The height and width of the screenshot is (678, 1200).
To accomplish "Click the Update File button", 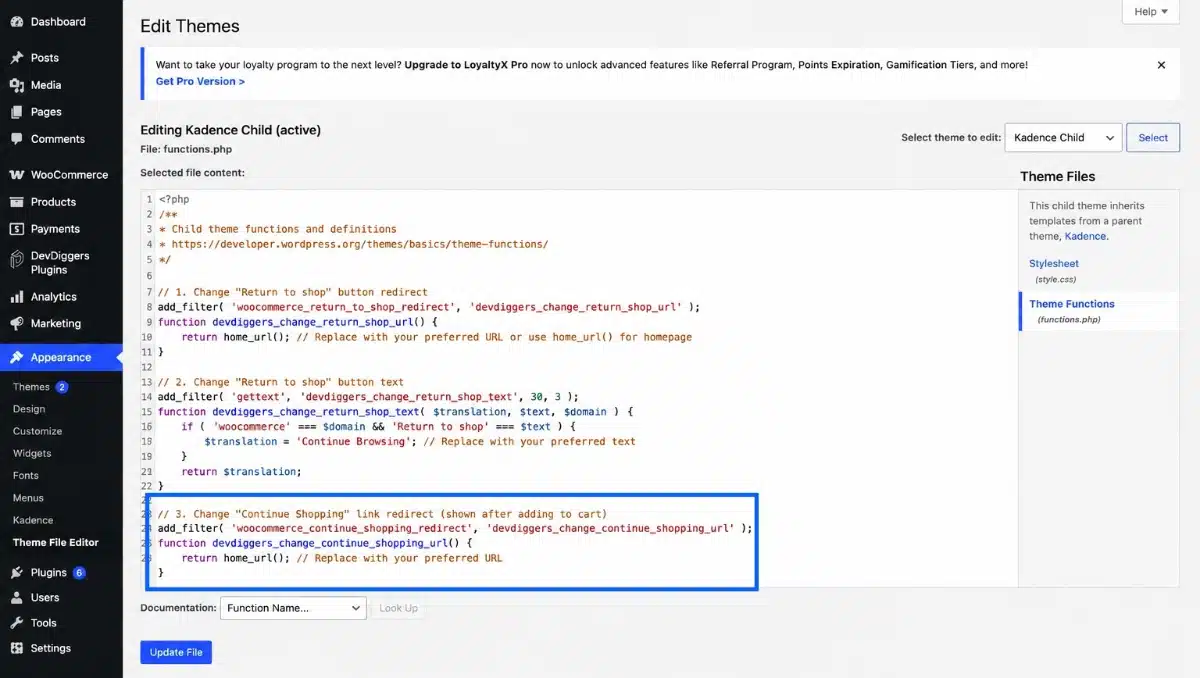I will (x=176, y=652).
